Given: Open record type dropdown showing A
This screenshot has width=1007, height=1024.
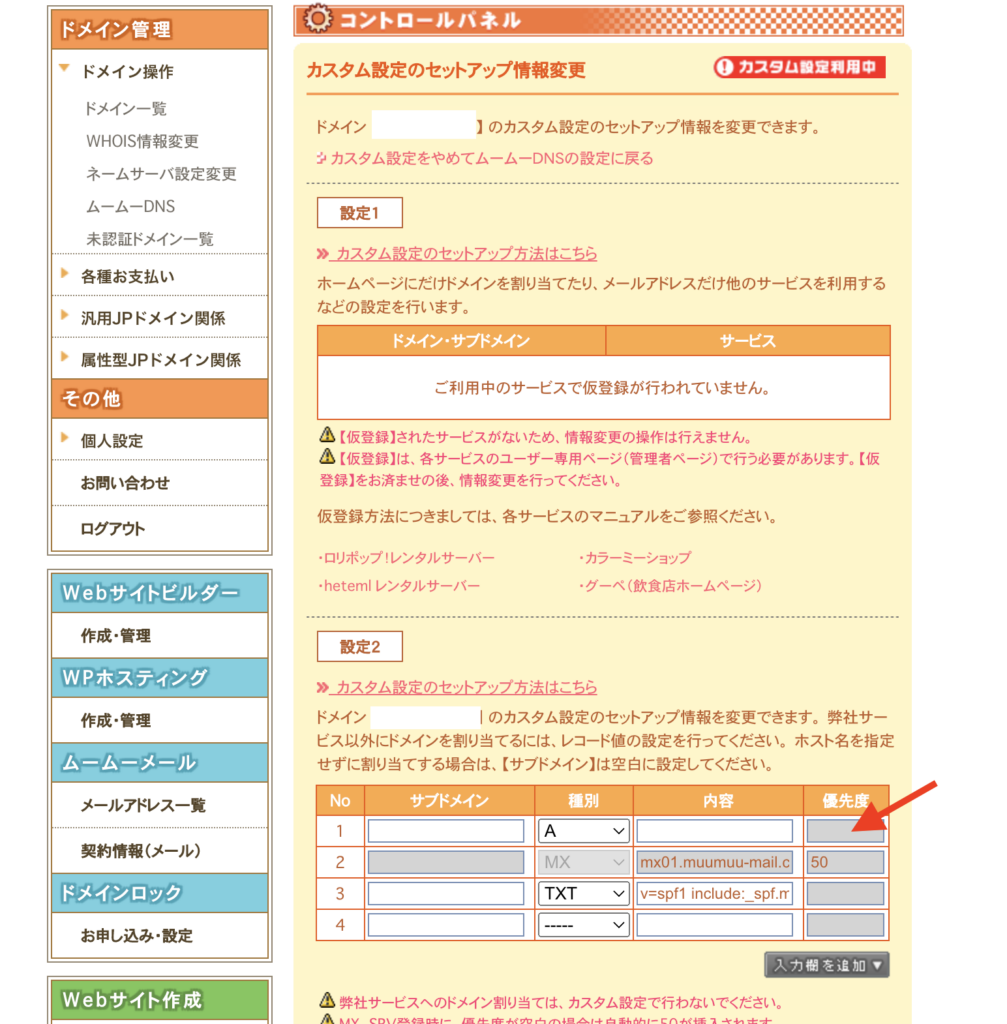Looking at the screenshot, I should pos(584,831).
